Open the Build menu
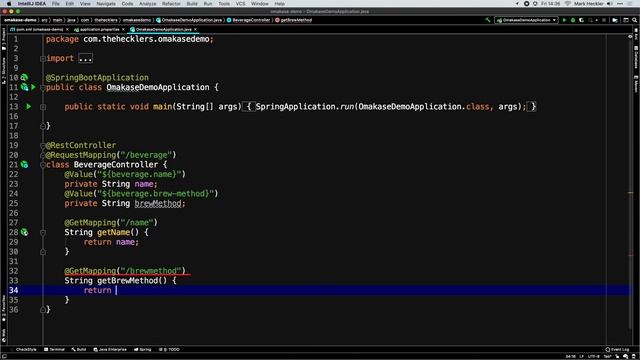 pos(192,4)
